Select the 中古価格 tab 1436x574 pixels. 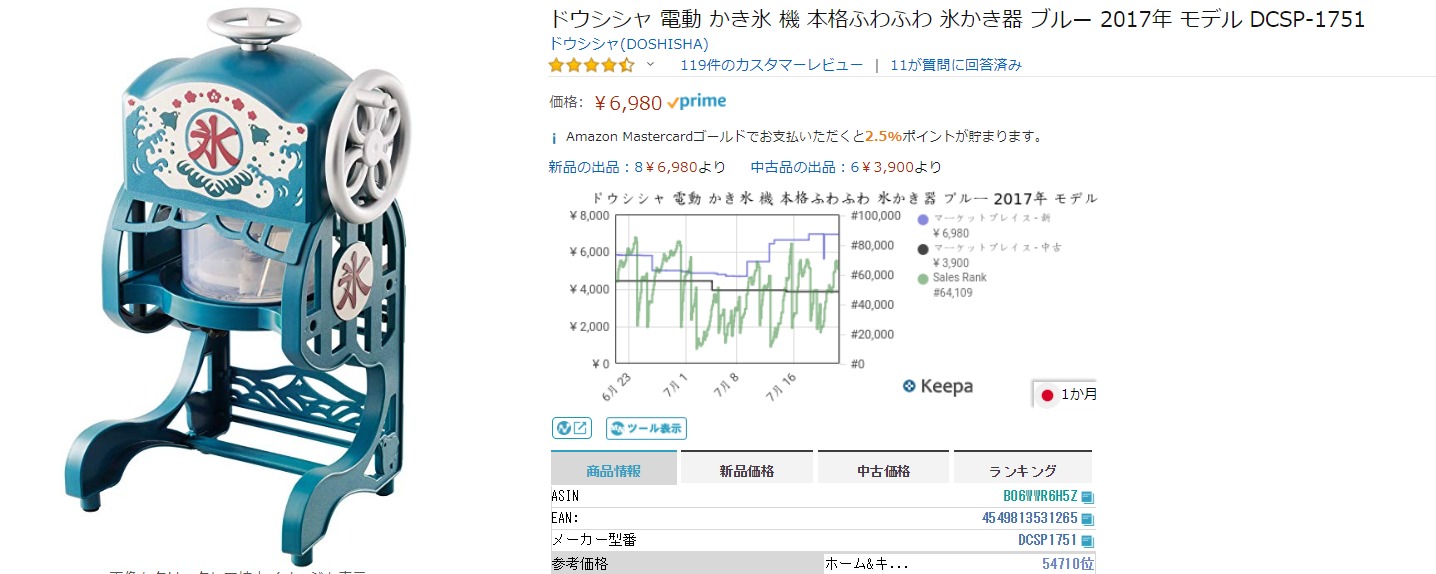[x=883, y=471]
